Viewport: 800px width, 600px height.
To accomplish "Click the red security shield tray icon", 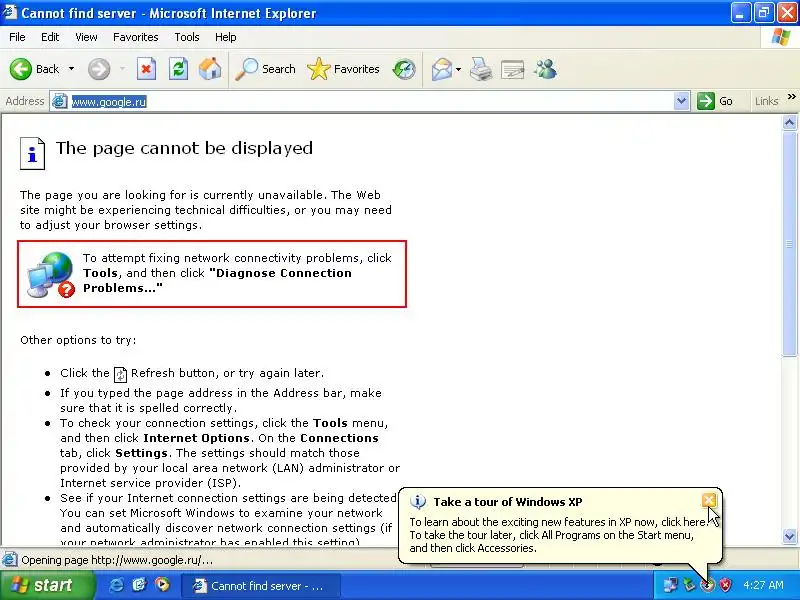I will click(725, 585).
